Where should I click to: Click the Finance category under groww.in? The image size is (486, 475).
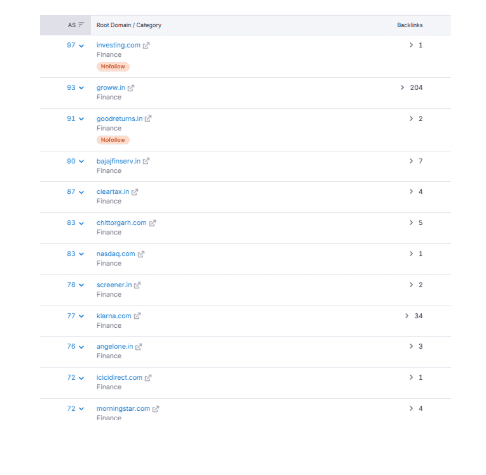[109, 97]
